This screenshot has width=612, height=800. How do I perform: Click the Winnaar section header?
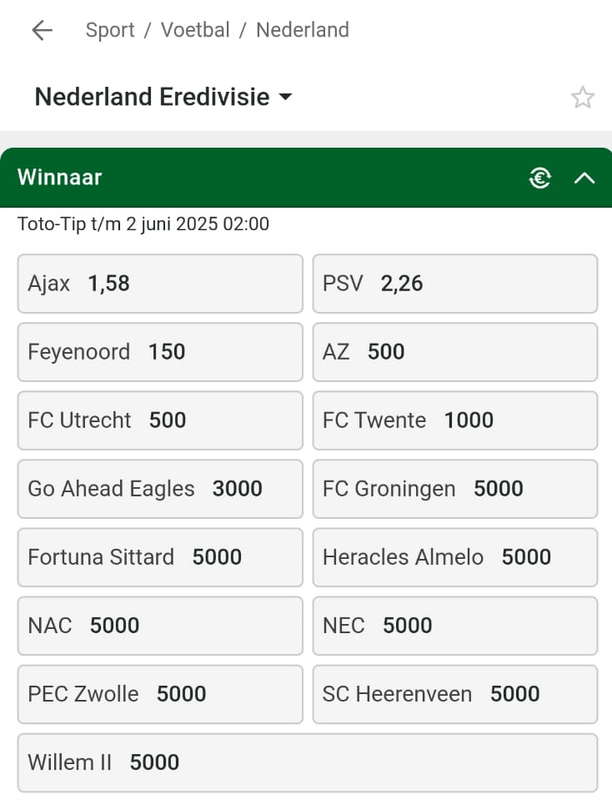pyautogui.click(x=200, y=178)
